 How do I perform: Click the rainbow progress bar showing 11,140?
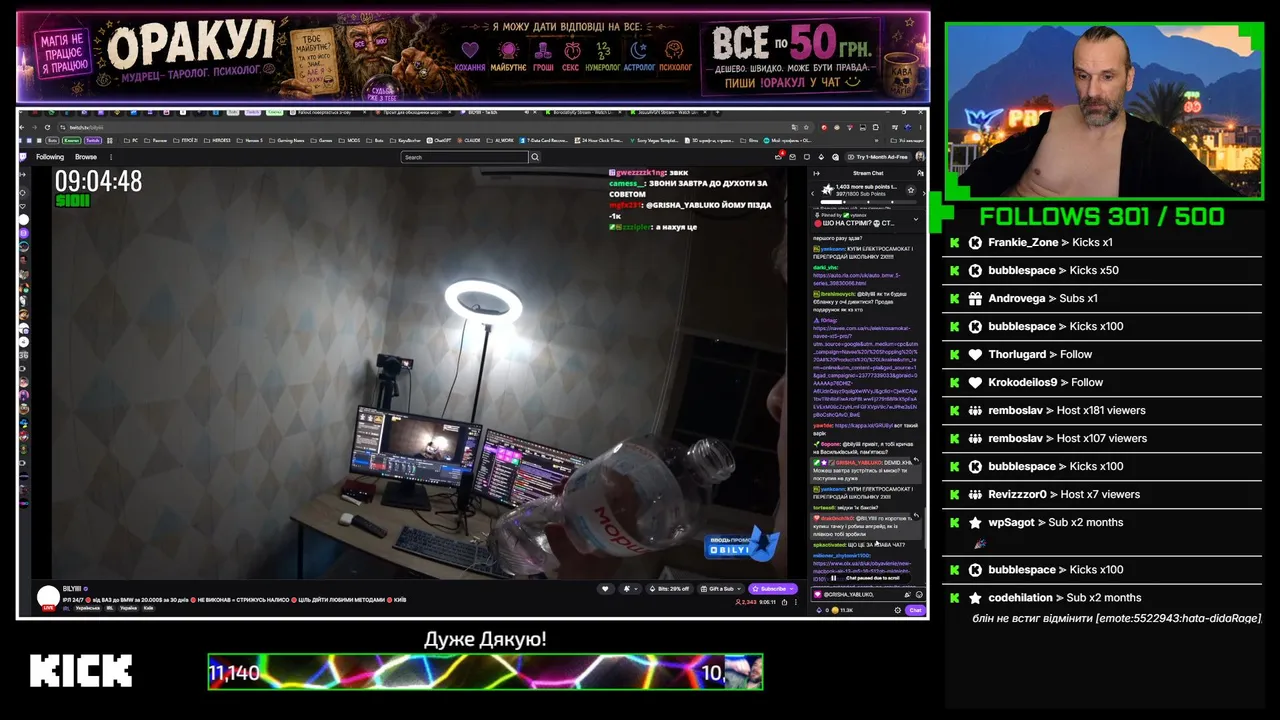point(485,672)
